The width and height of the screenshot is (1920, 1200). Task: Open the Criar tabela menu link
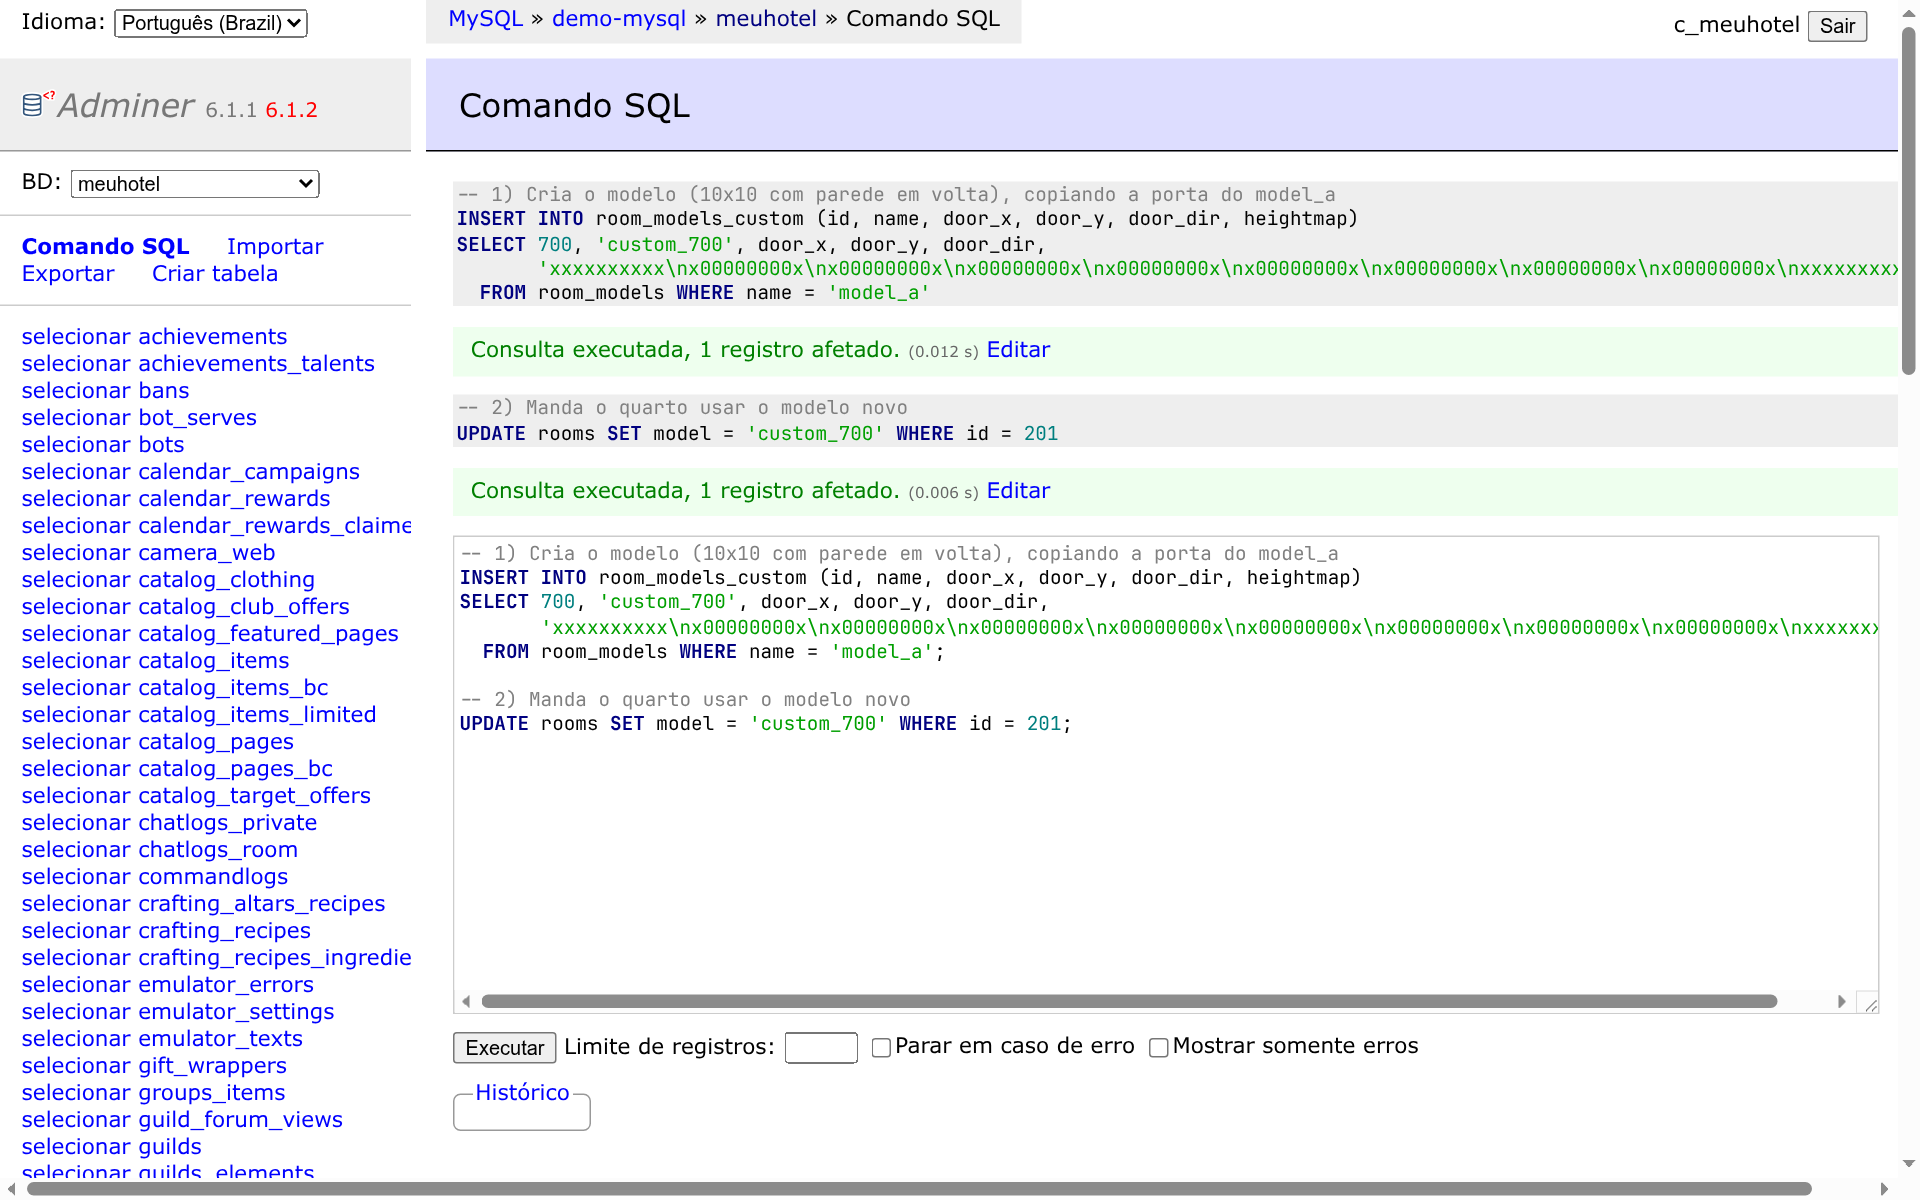[x=215, y=274]
